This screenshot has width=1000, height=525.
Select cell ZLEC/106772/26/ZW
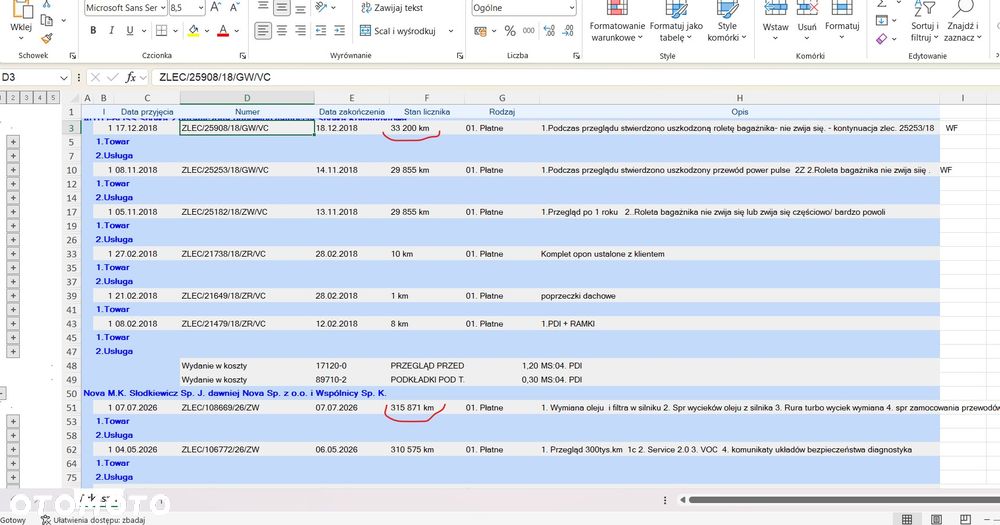pos(247,450)
